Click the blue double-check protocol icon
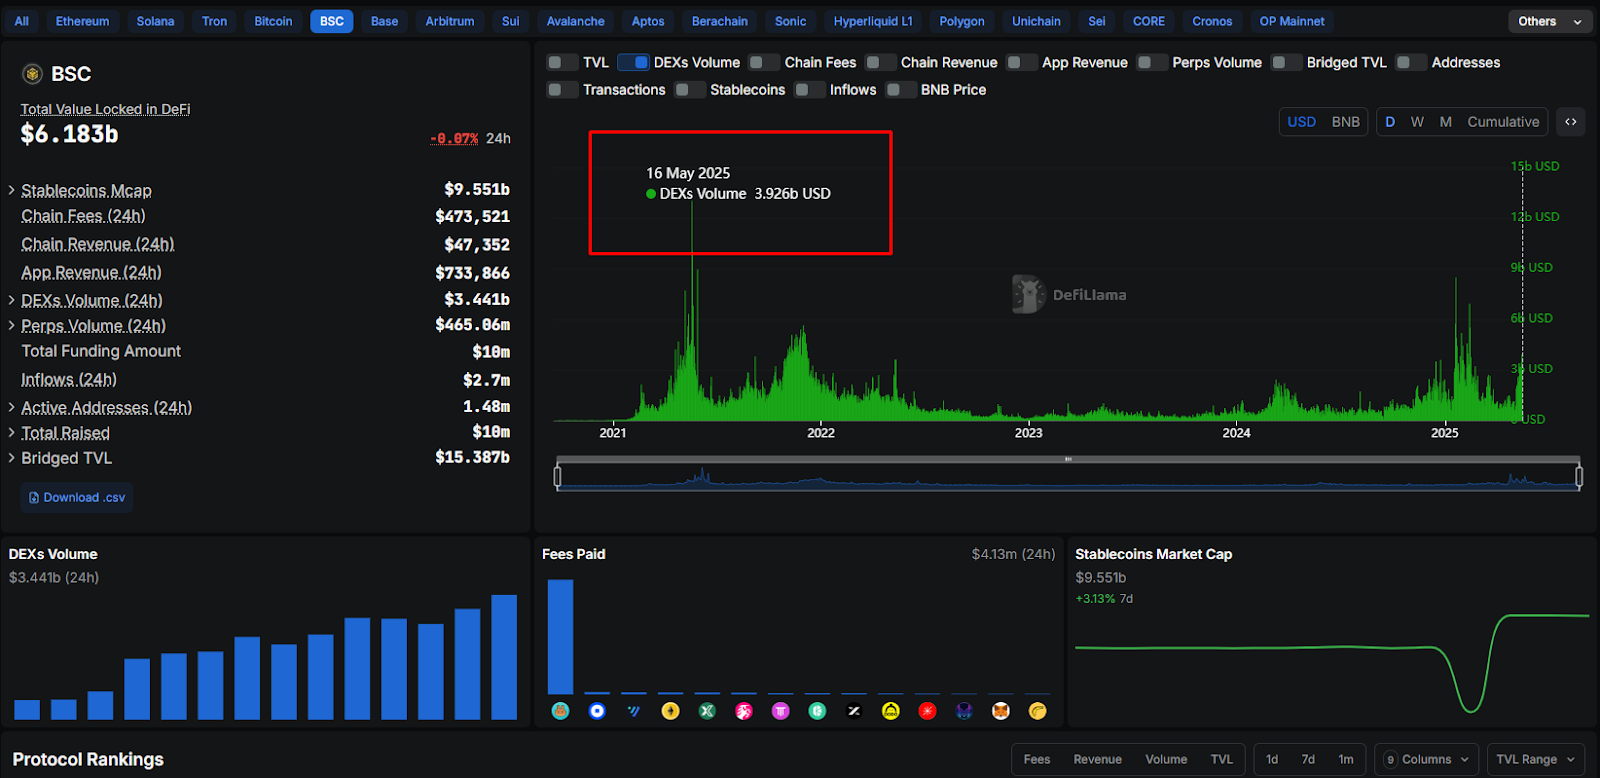 point(634,711)
